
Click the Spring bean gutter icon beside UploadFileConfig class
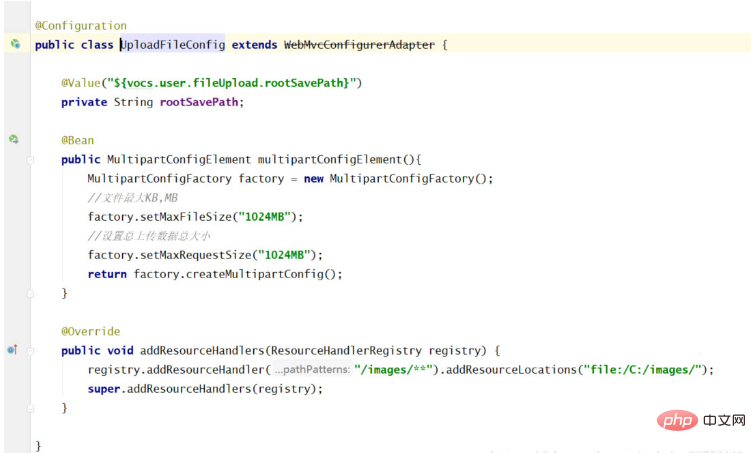tap(15, 44)
